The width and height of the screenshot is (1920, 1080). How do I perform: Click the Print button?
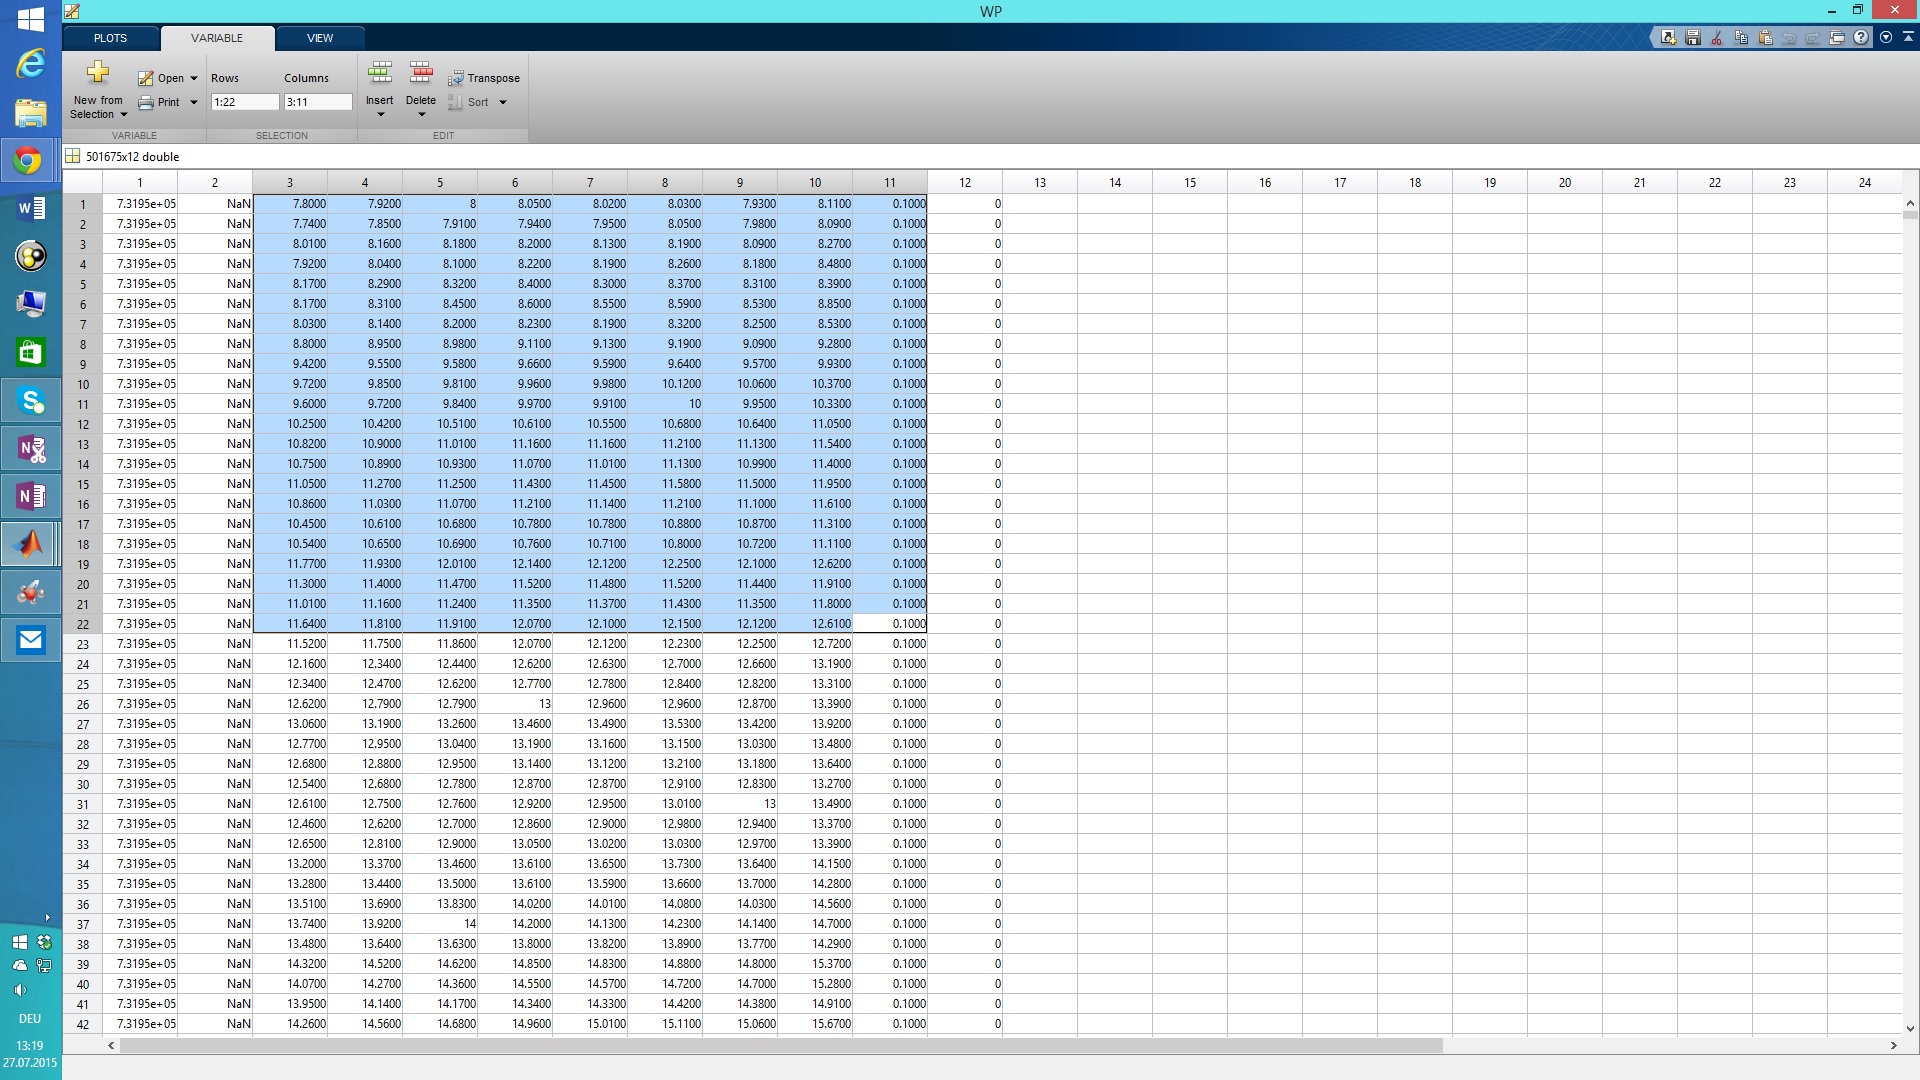160,102
